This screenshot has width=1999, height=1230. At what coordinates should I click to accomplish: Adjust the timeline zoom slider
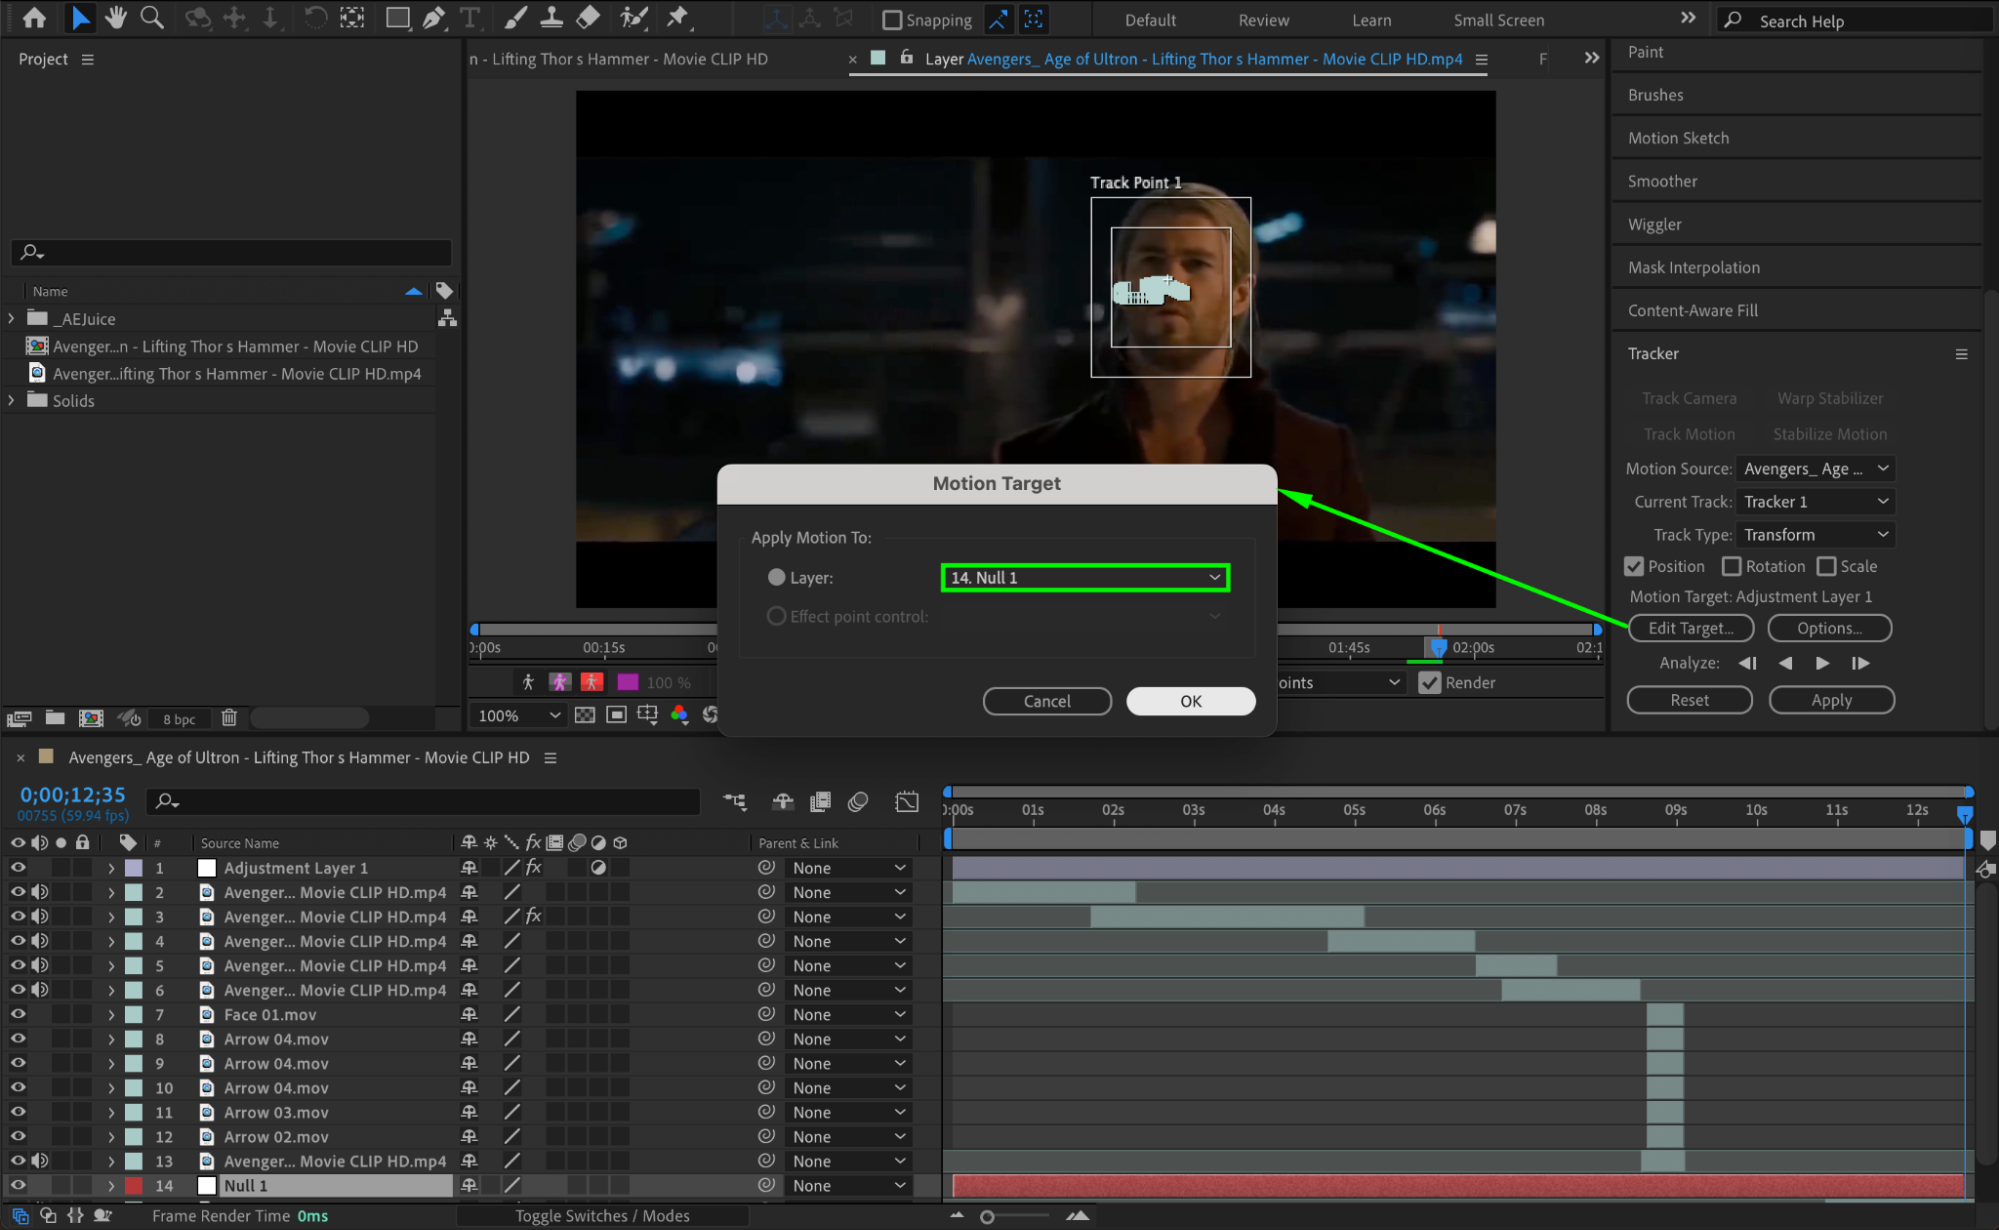[x=987, y=1217]
